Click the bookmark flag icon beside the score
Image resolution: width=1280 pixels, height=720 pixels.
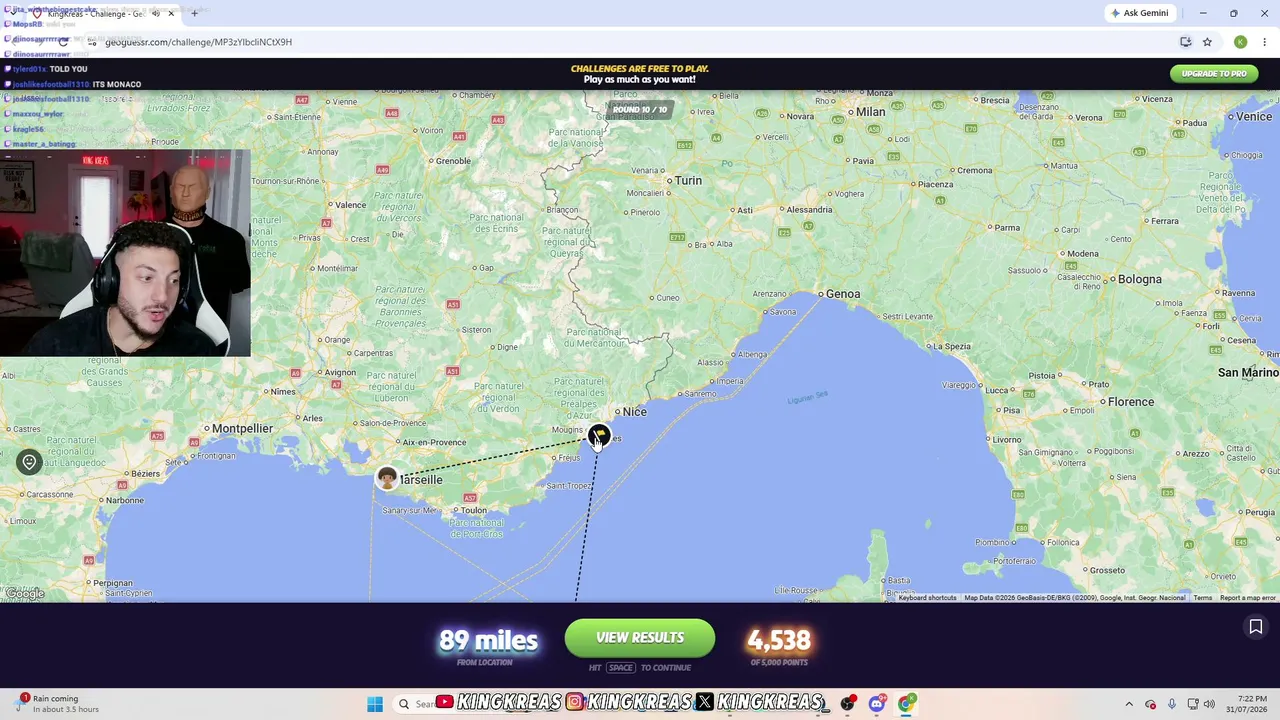tap(1256, 627)
